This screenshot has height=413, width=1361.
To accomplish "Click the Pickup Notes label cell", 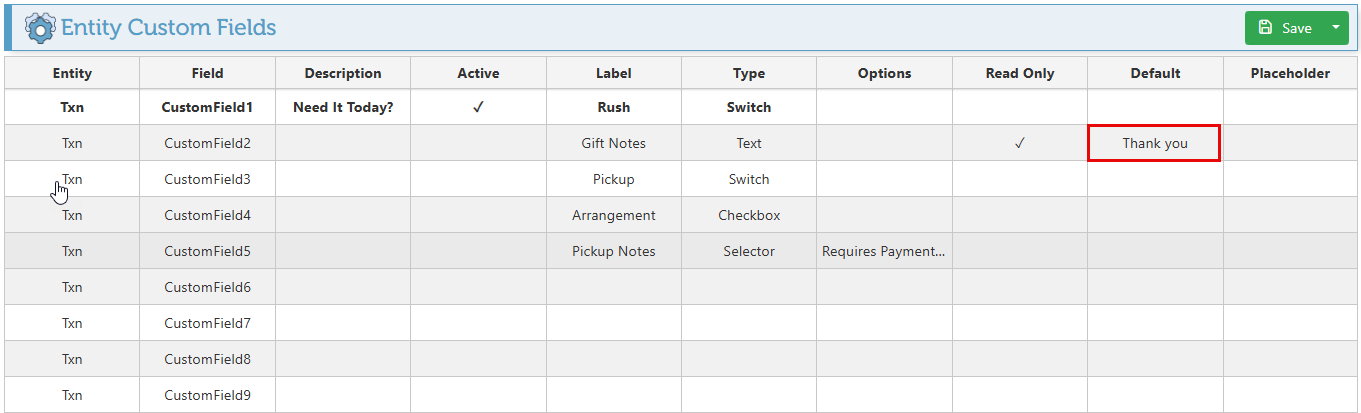I will point(613,251).
